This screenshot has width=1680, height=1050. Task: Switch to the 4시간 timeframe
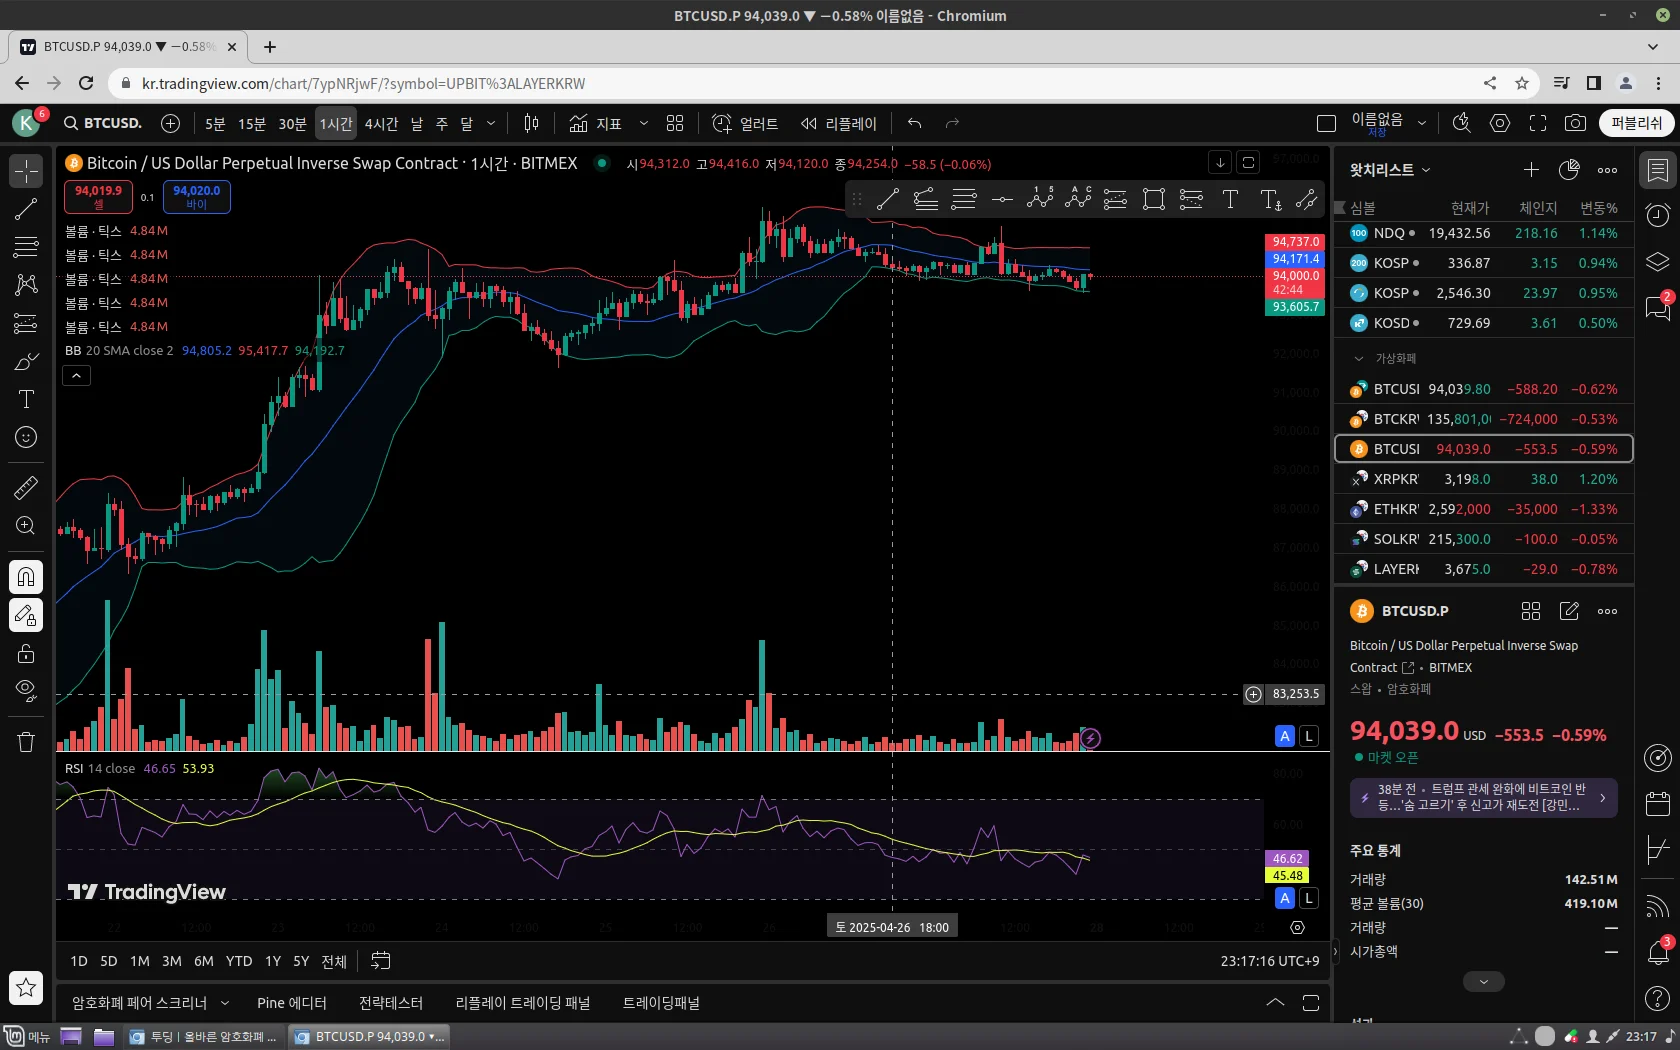pyautogui.click(x=381, y=123)
